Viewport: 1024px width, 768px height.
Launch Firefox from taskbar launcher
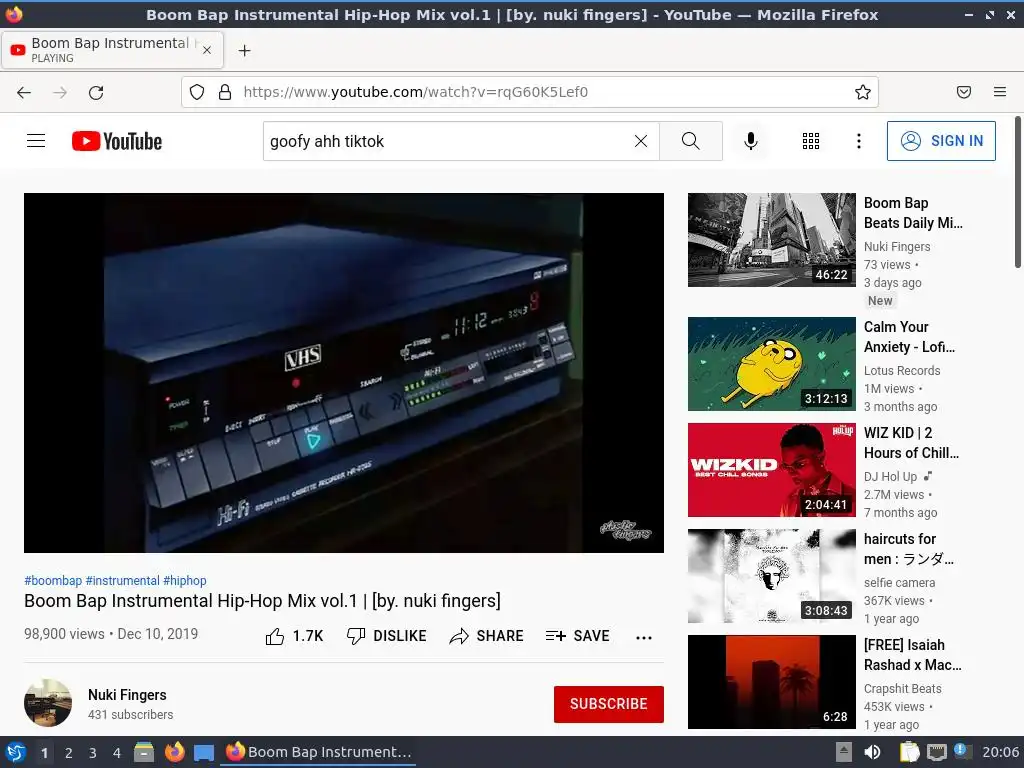coord(174,752)
